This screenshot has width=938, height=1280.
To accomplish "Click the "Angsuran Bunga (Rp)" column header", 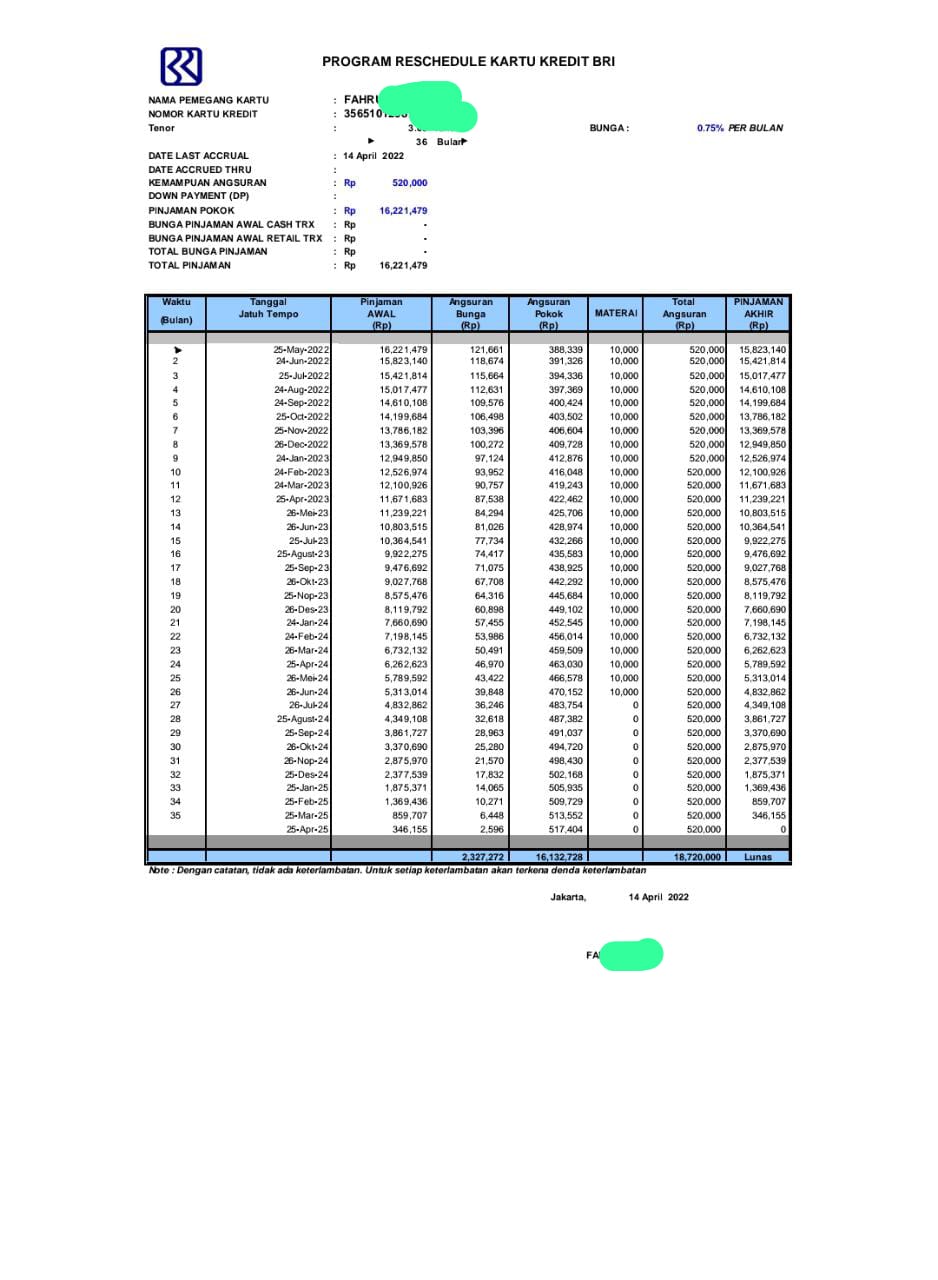I will [470, 313].
